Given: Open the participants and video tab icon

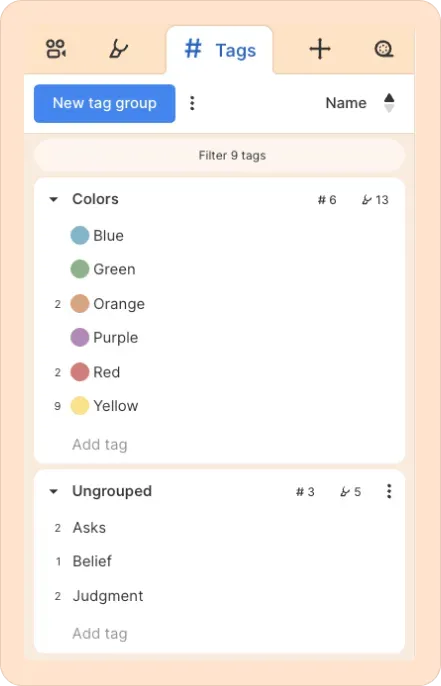Looking at the screenshot, I should coord(56,49).
